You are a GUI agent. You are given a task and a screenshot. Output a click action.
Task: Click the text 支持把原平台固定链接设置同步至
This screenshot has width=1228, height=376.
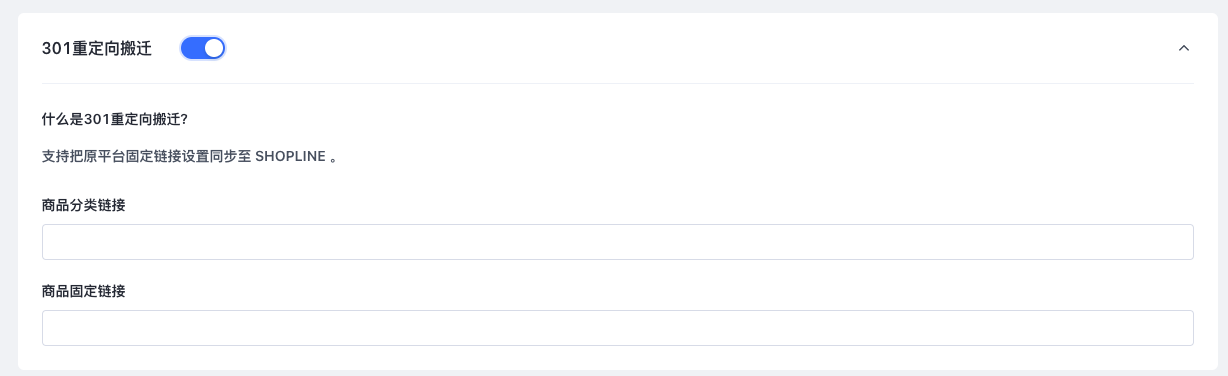click(147, 158)
